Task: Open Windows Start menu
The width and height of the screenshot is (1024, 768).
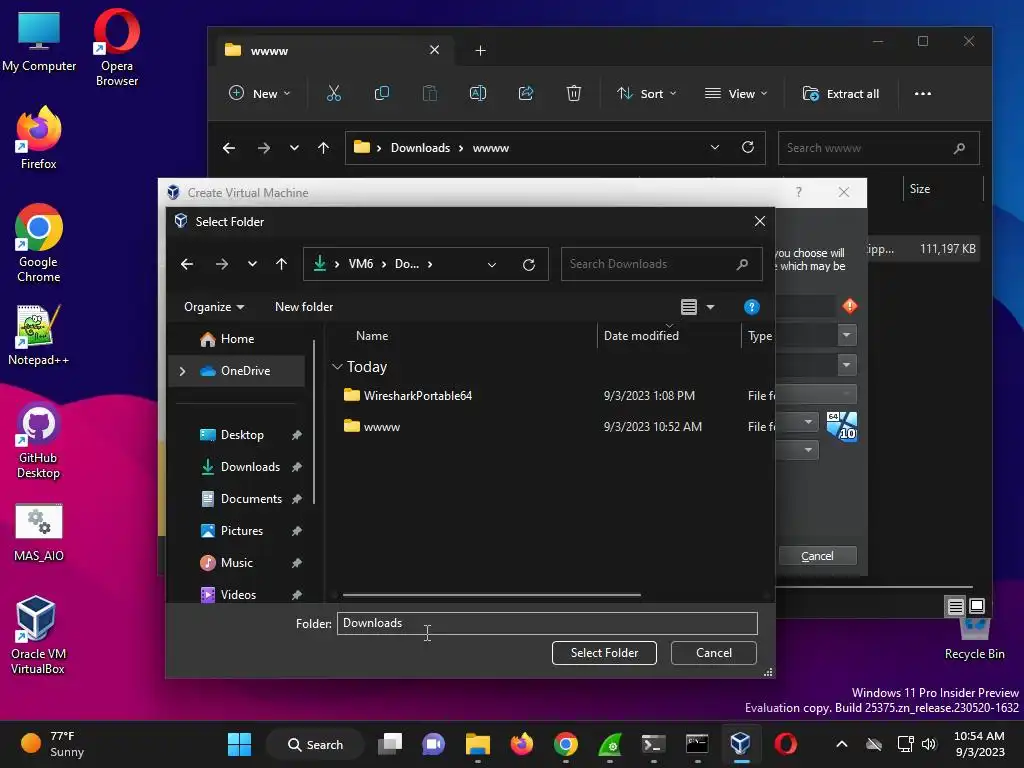Action: 239,744
